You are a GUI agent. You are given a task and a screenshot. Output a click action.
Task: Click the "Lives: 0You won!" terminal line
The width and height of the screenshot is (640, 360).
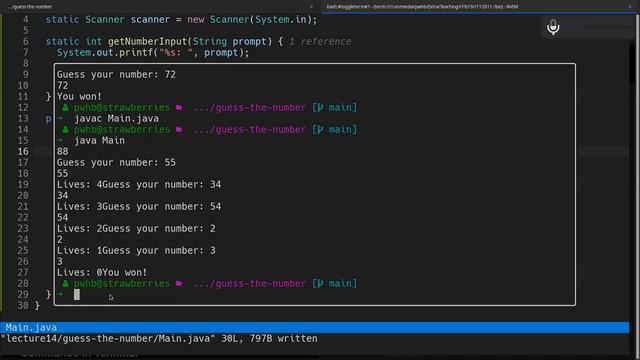click(102, 273)
